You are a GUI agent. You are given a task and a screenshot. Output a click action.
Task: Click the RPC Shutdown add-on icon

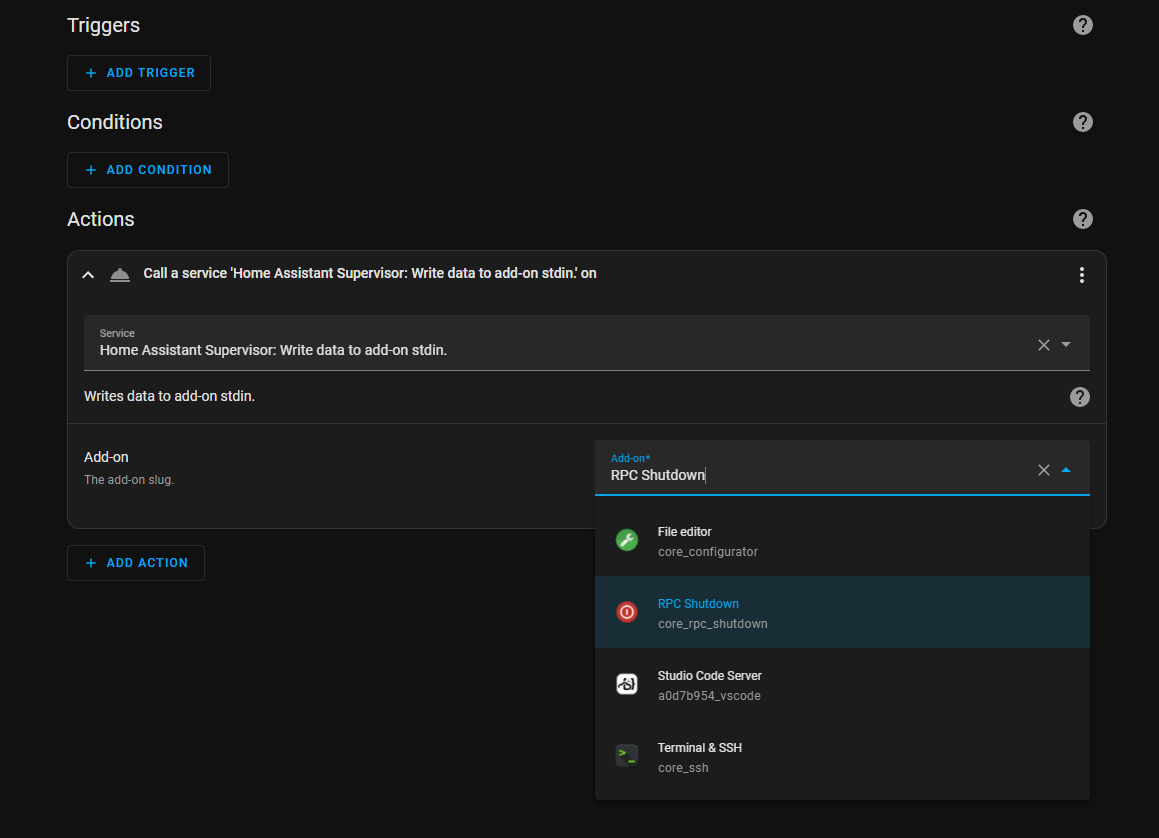point(627,611)
